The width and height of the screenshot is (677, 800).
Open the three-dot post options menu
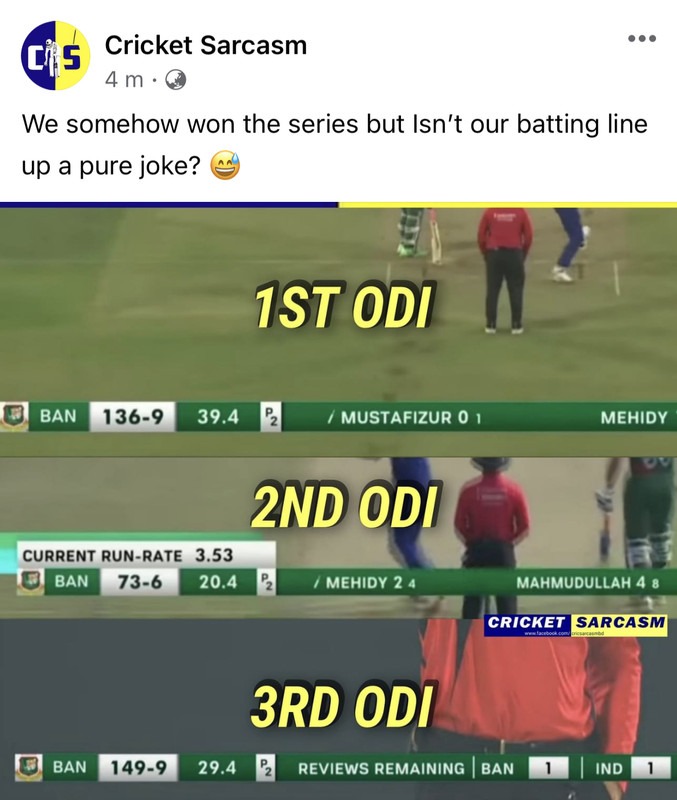[642, 38]
